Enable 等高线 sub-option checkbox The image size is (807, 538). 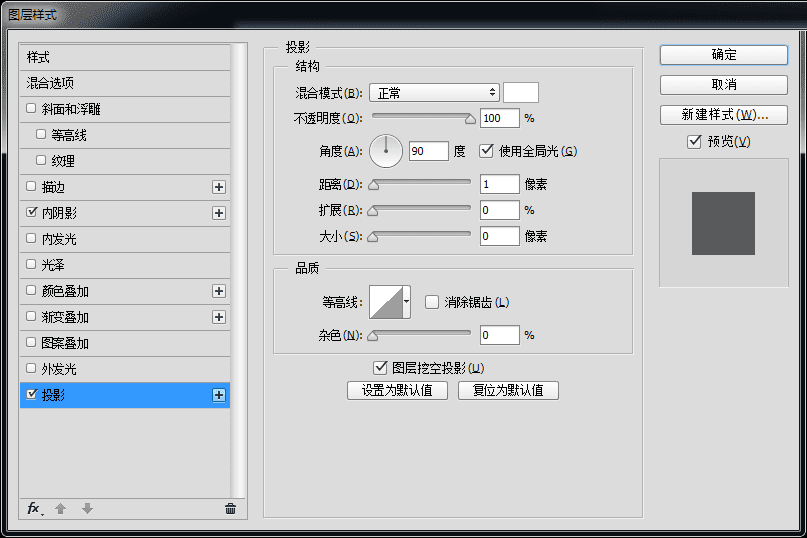41,134
